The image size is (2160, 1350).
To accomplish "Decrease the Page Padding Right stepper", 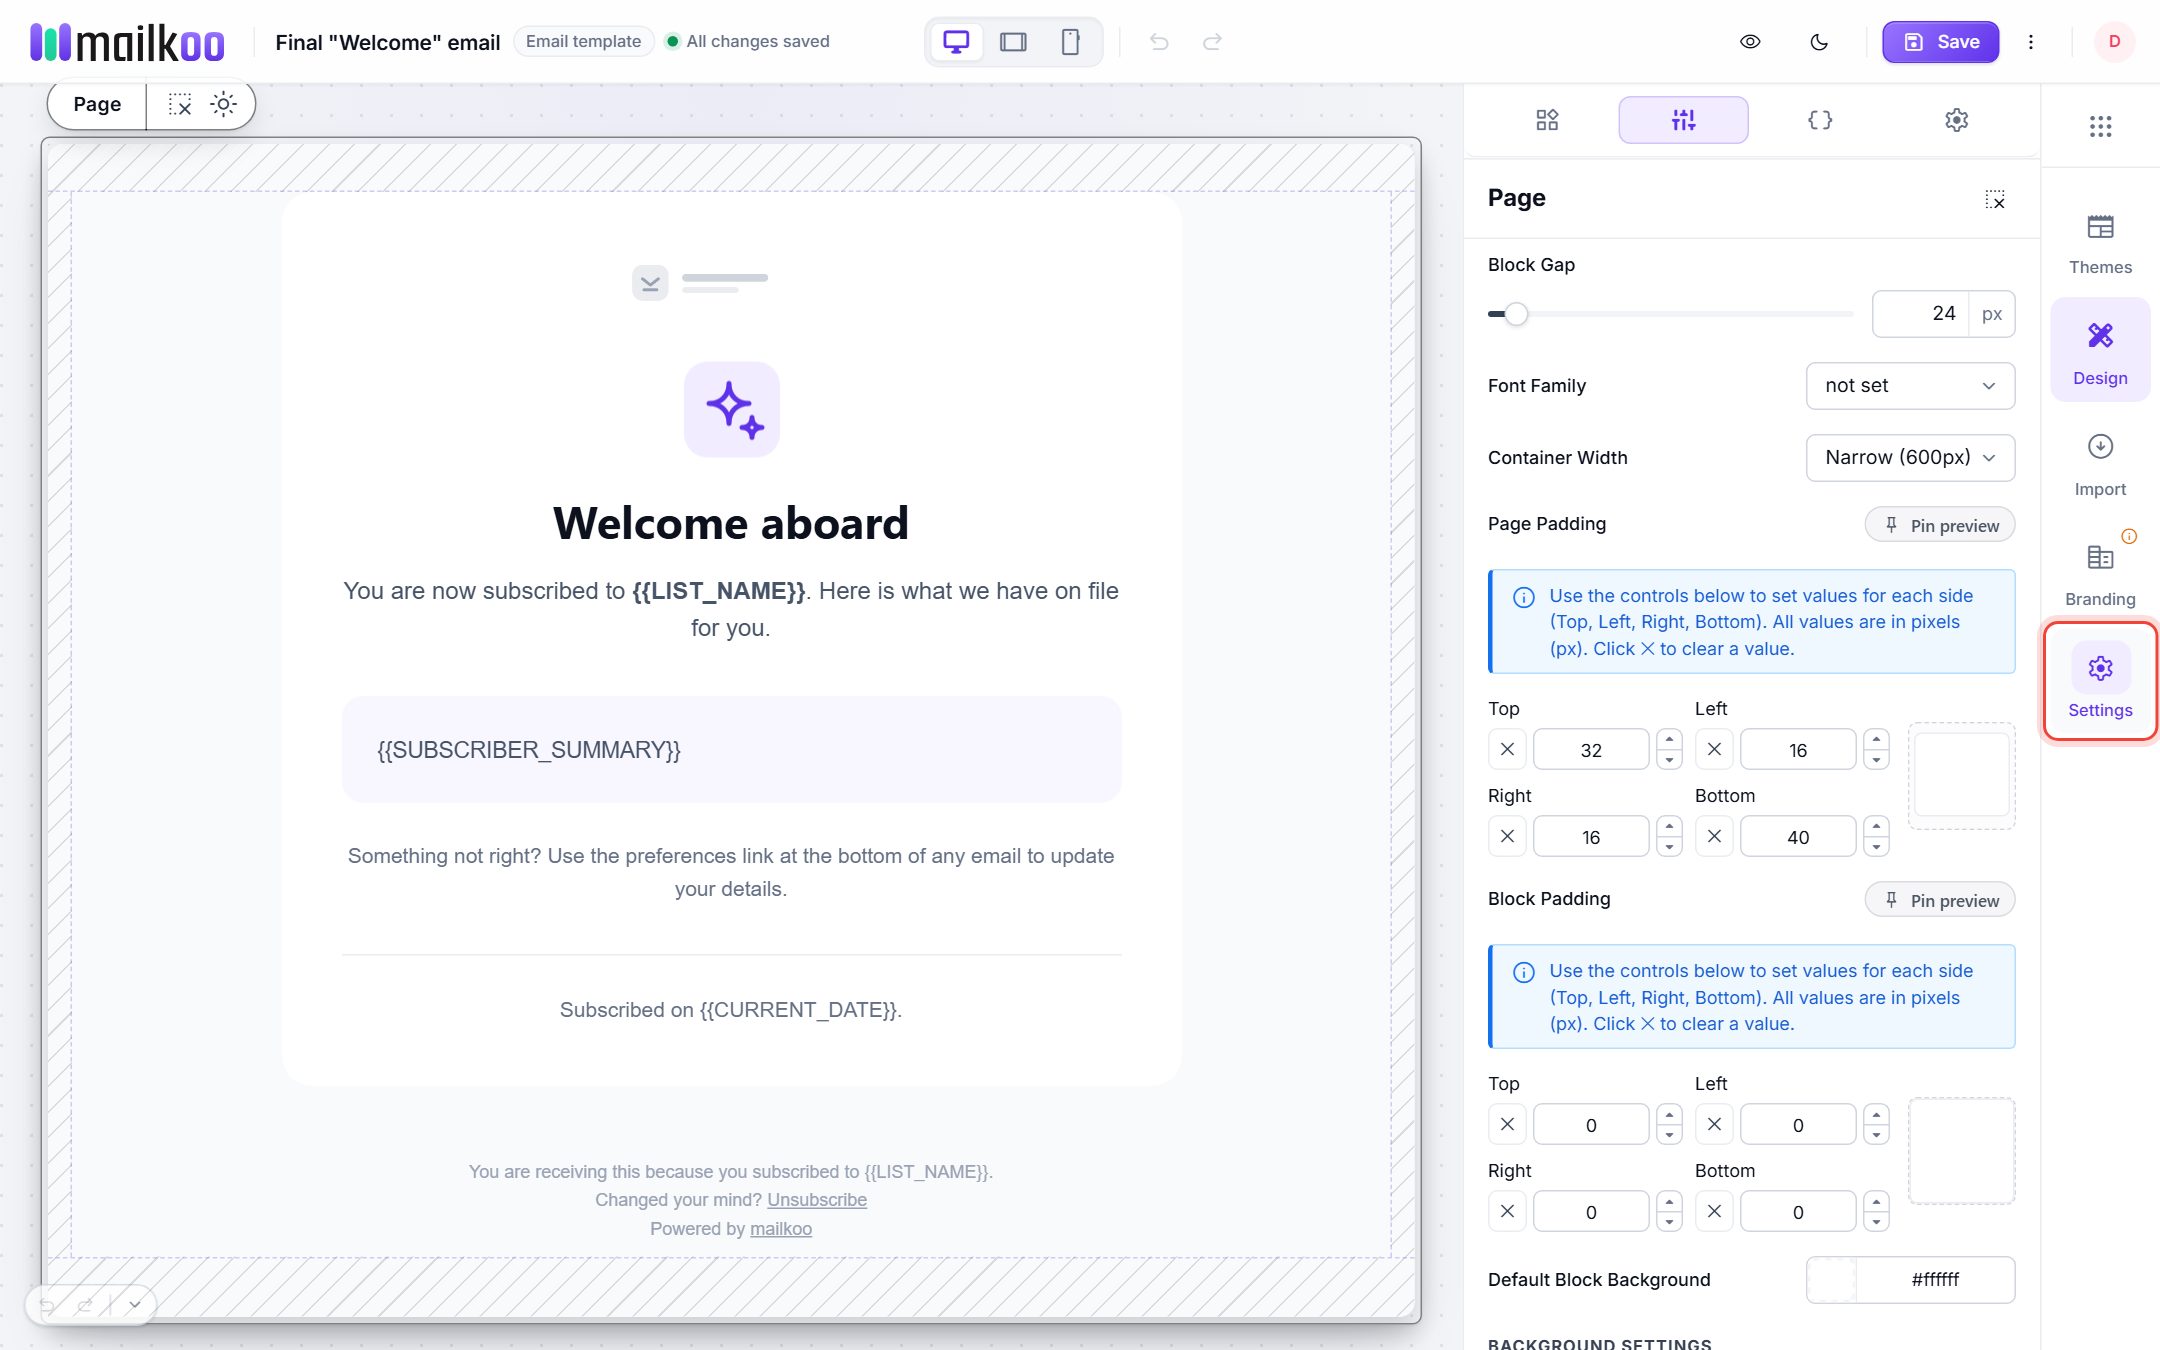I will tap(1669, 847).
